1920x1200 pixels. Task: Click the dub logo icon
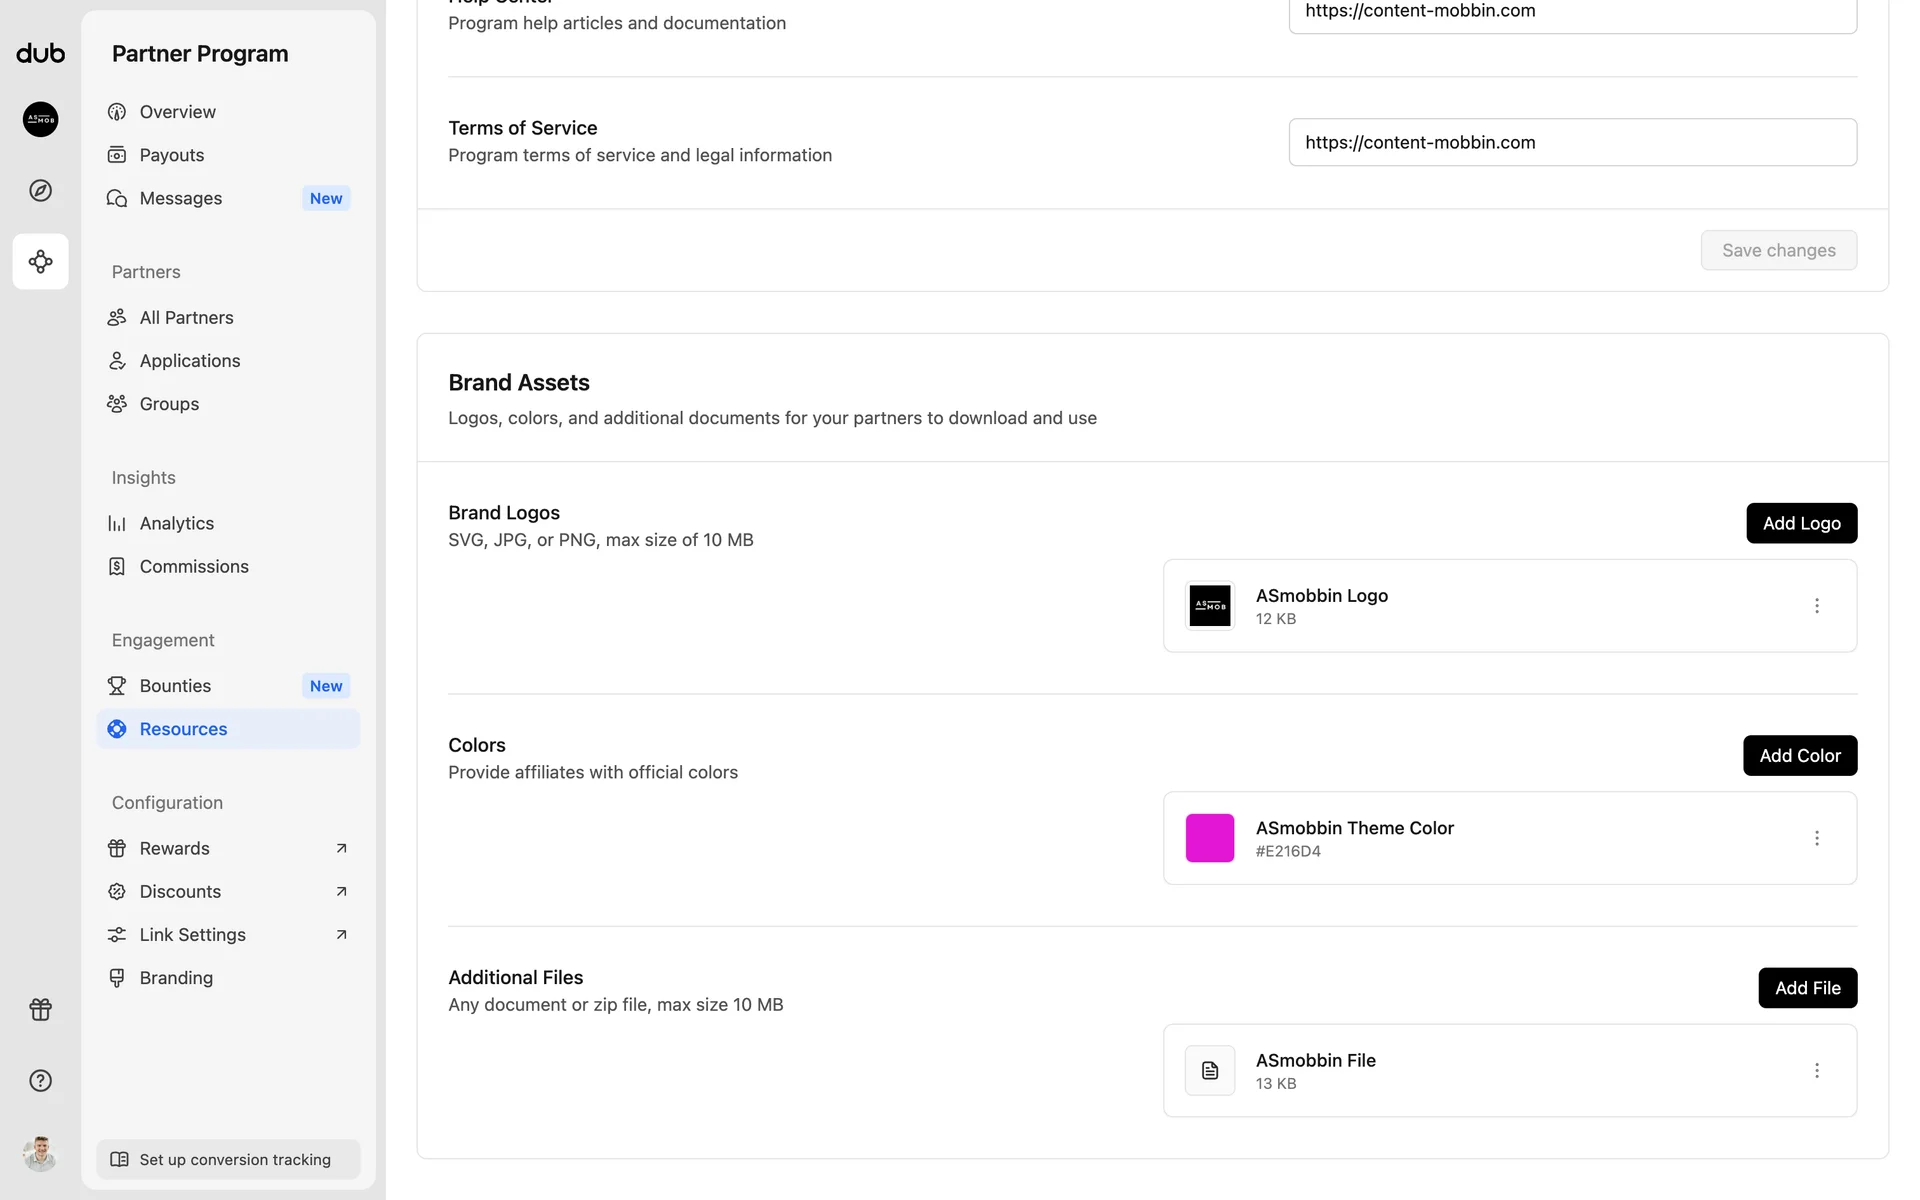click(x=40, y=53)
